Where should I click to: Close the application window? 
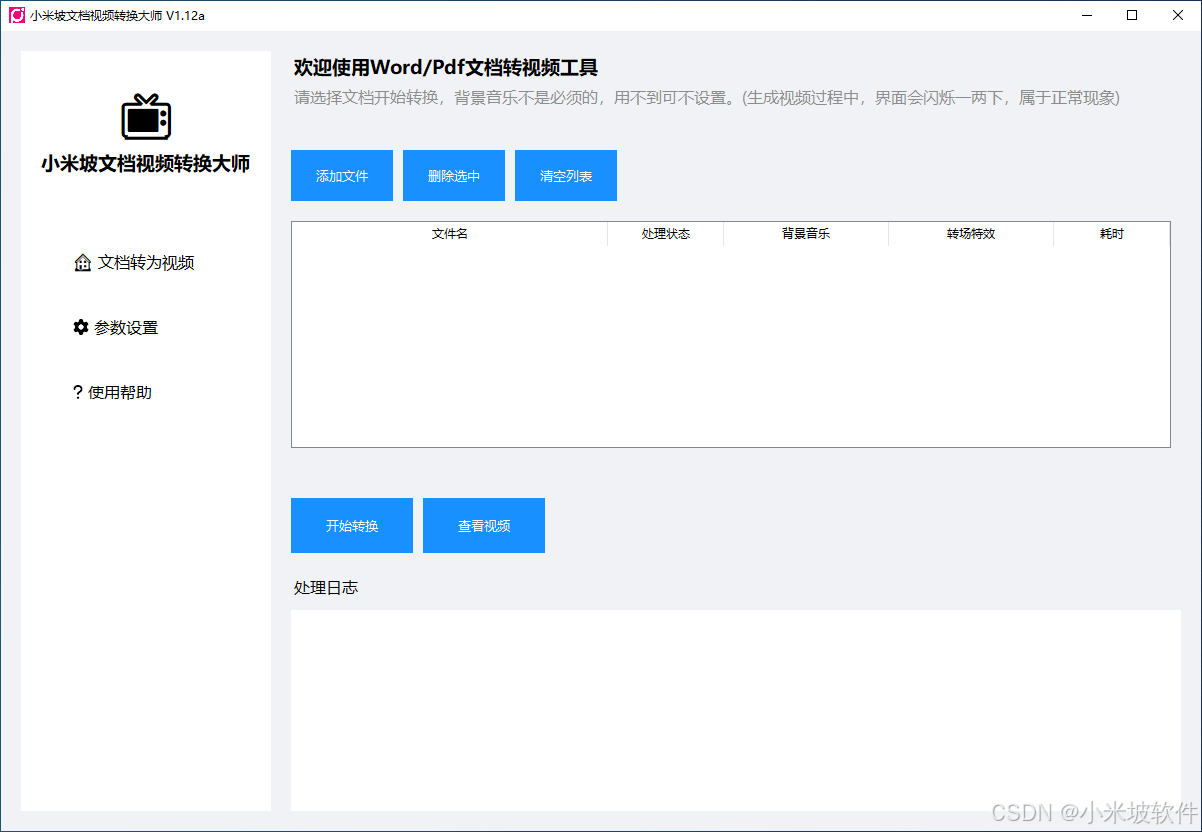(x=1178, y=15)
